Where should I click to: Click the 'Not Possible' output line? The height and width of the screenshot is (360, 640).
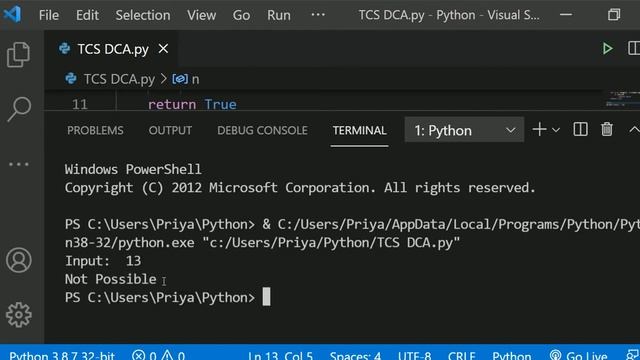110,279
